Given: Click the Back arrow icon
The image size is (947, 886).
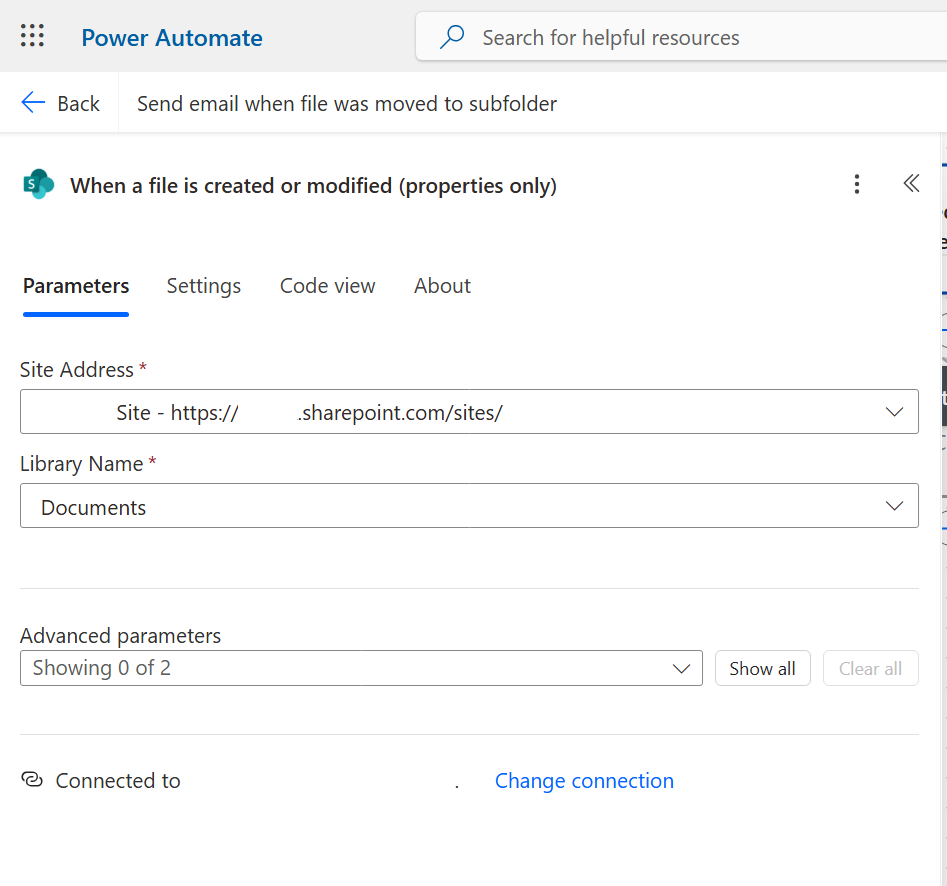Looking at the screenshot, I should [33, 103].
